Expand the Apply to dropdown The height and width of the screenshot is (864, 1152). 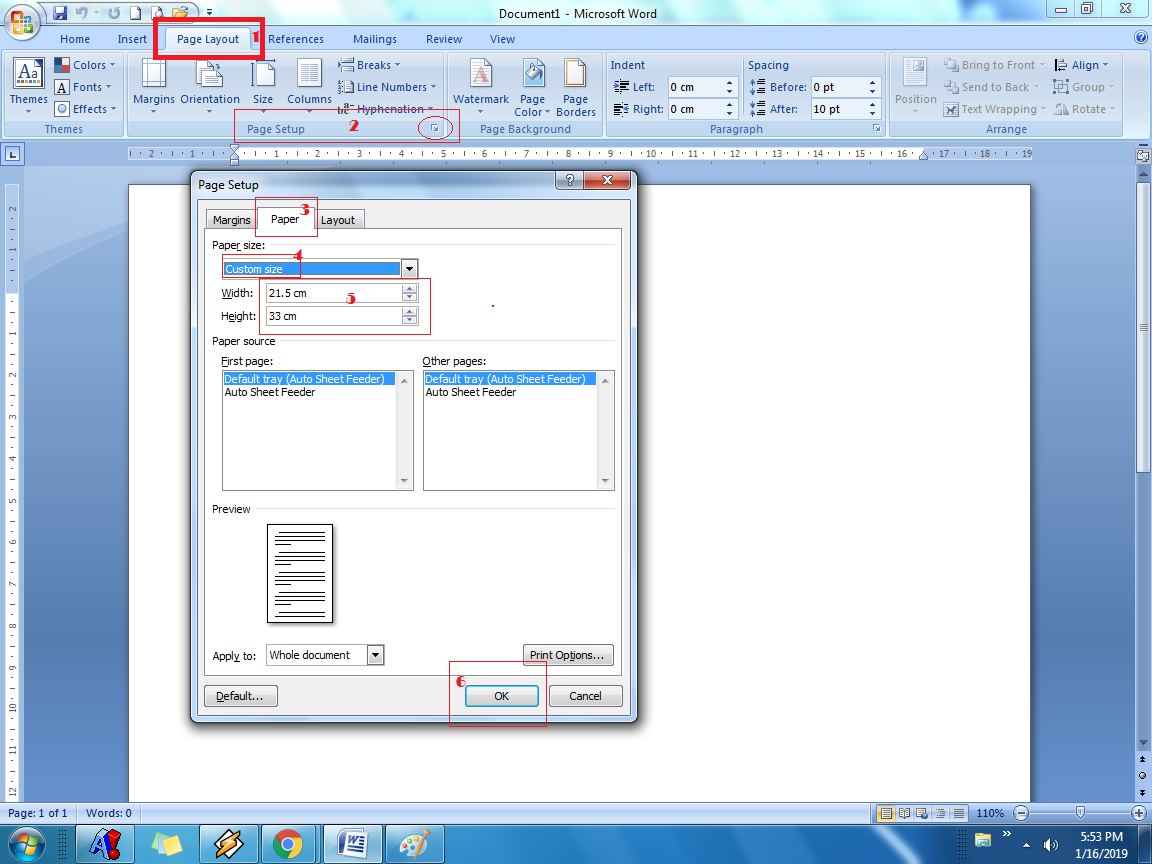375,654
